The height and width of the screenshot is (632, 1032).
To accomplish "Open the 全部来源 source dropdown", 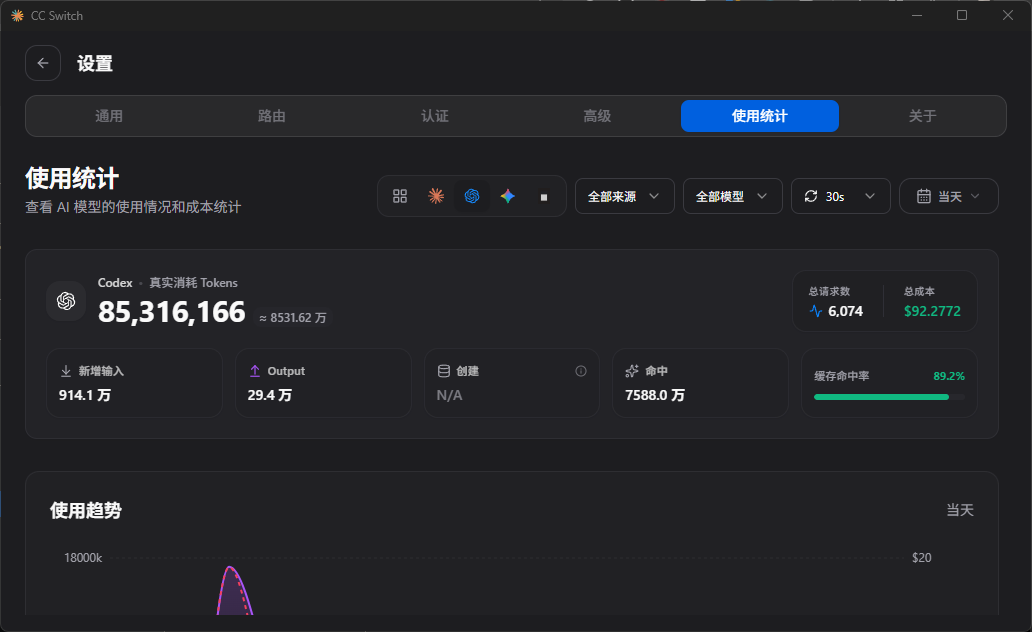I will 625,196.
